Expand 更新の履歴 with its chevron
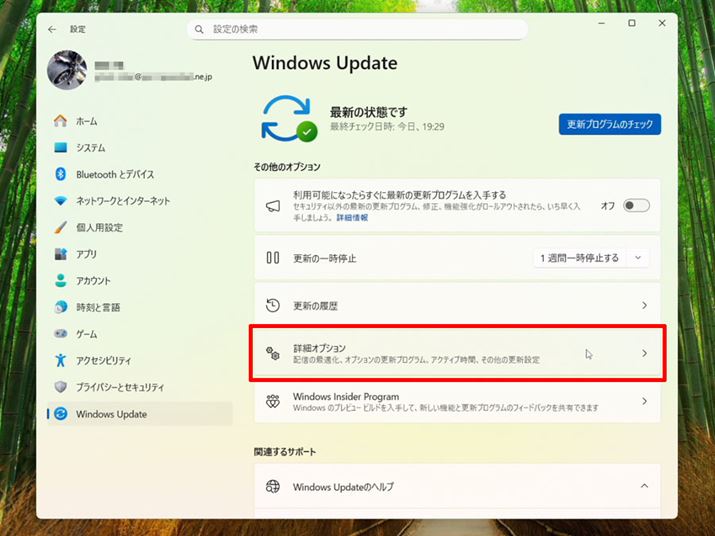This screenshot has height=536, width=715. (644, 305)
